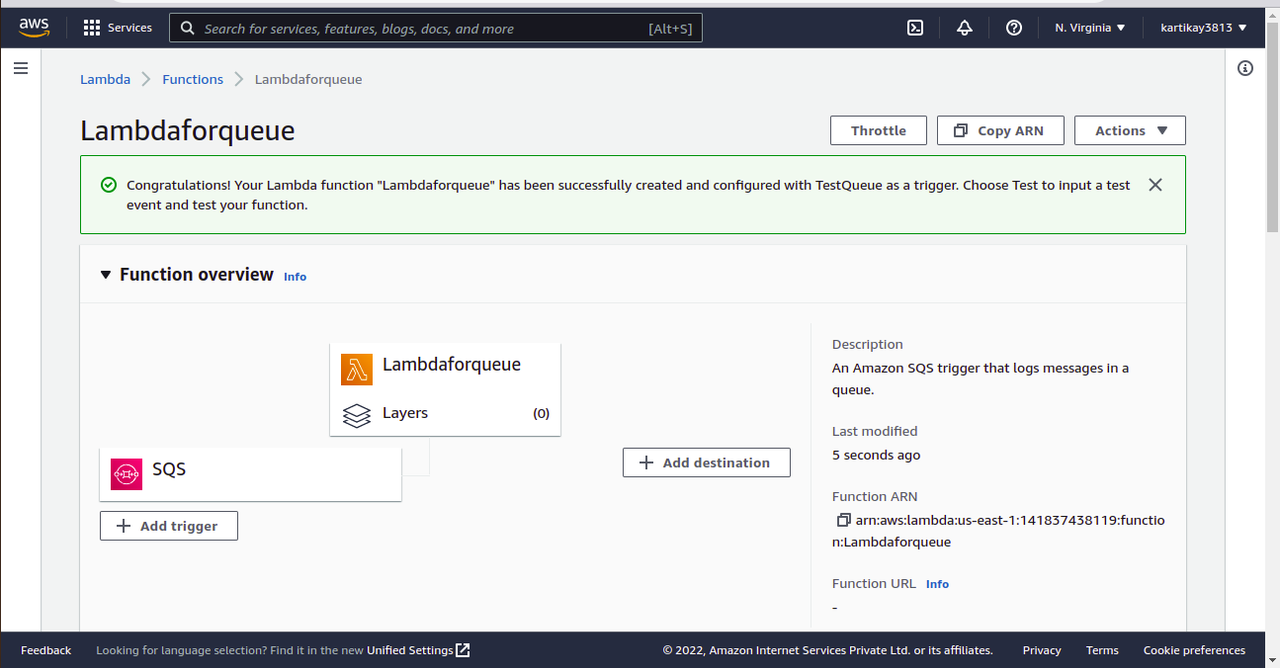Click the description text about SQS trigger
Screen dimensions: 1280x668
pos(980,379)
